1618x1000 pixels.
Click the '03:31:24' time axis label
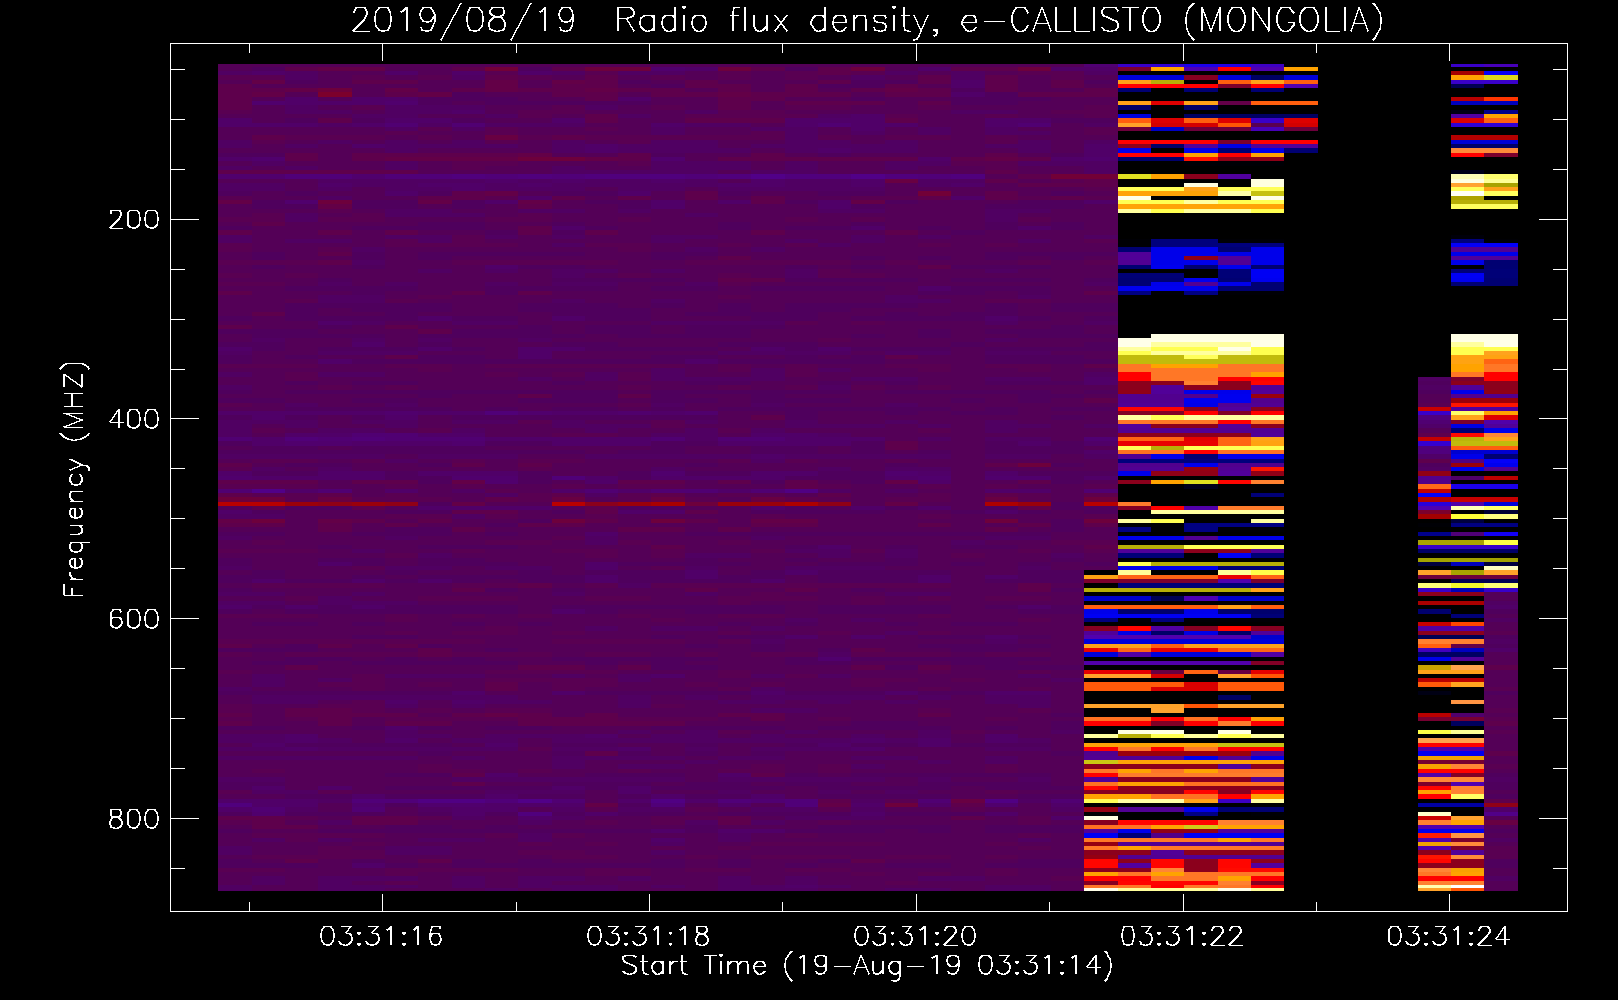[1449, 937]
